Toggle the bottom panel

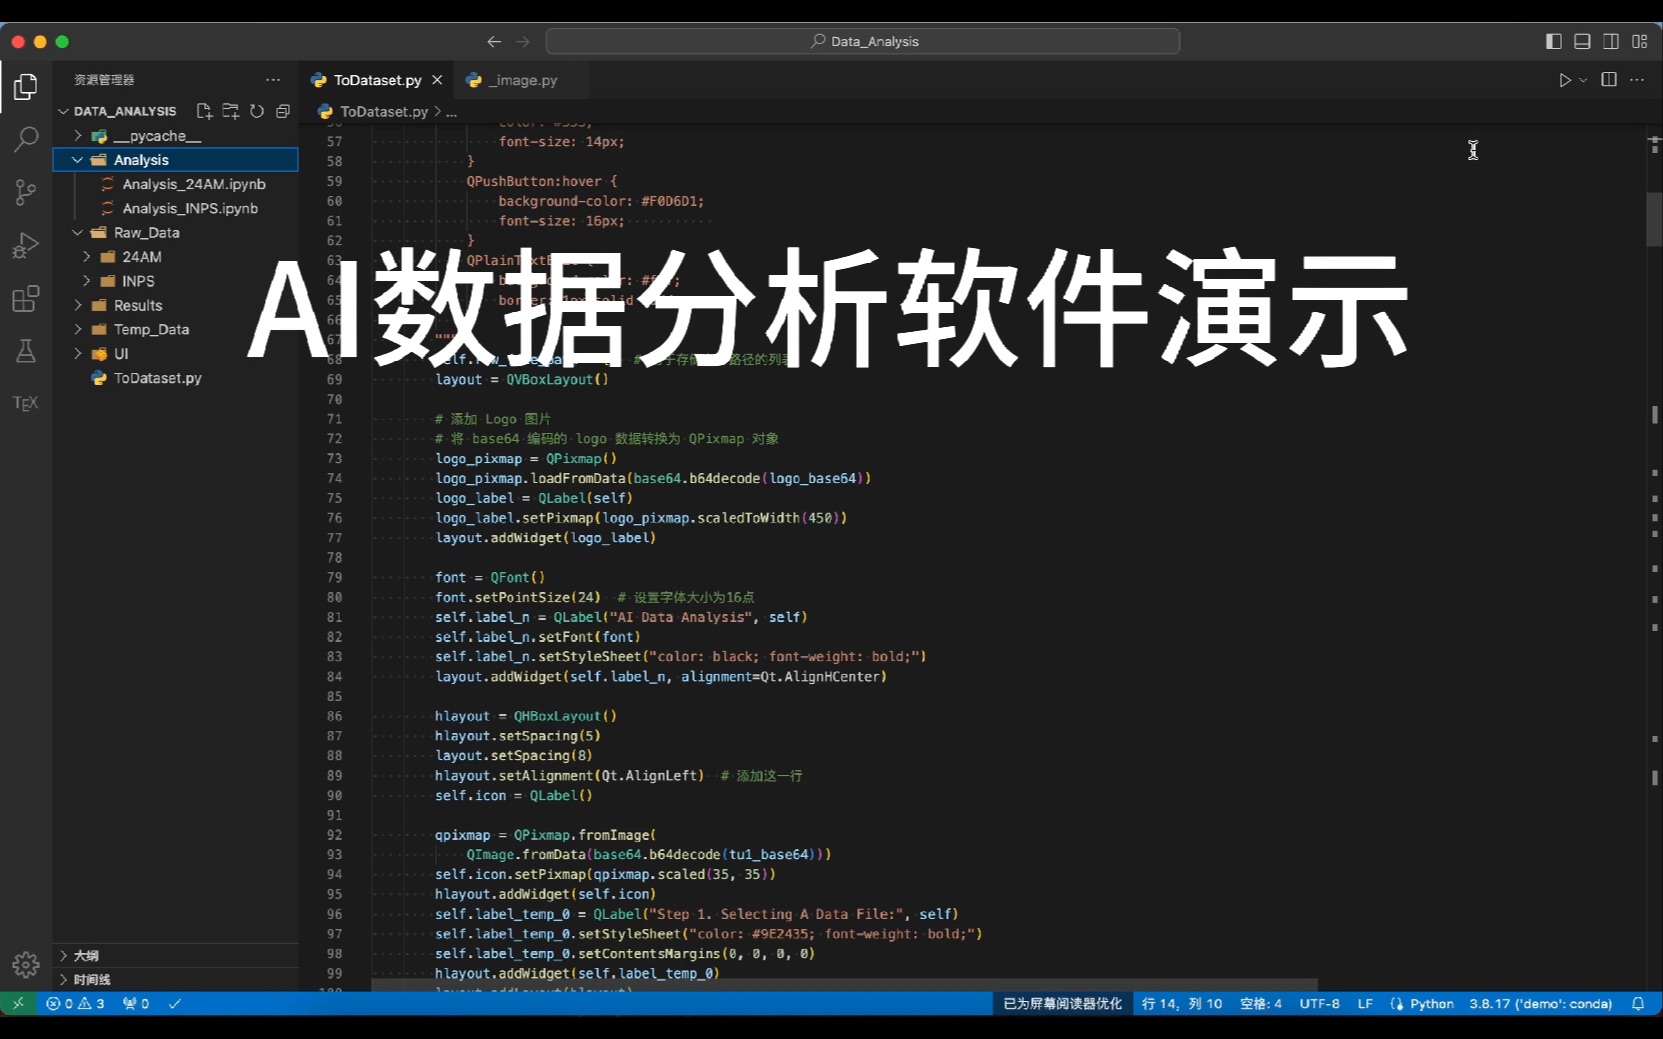(x=1582, y=41)
